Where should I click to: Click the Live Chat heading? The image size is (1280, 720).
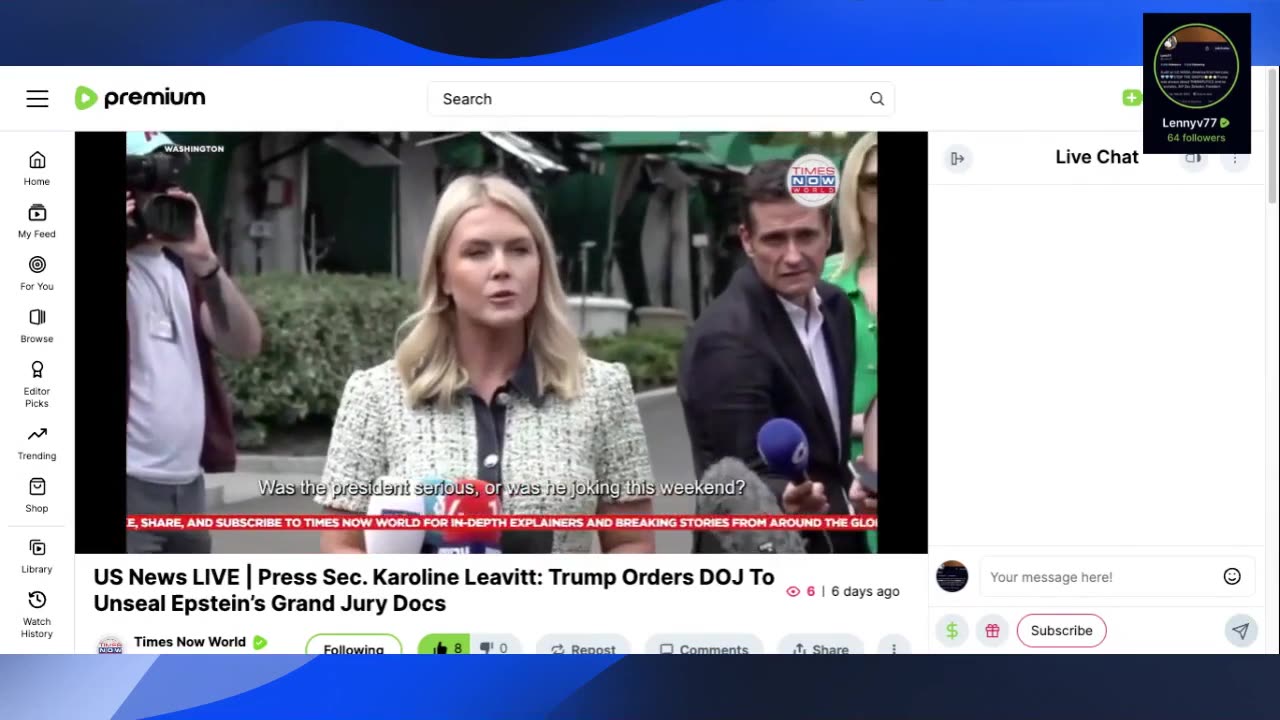click(1097, 157)
